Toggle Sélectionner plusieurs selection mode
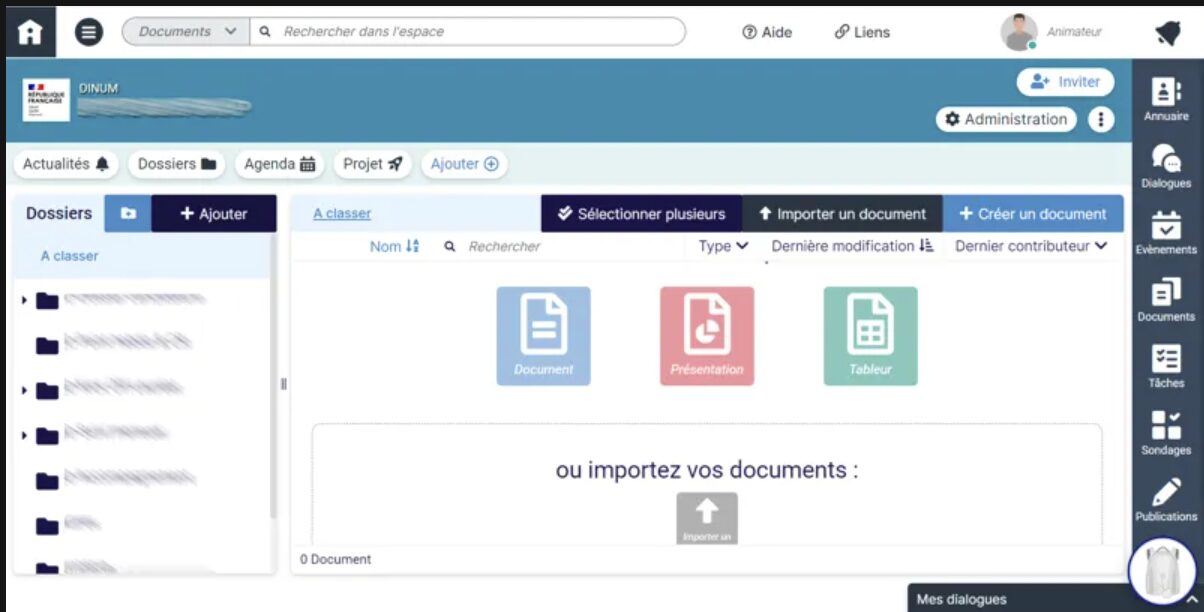 (x=641, y=214)
